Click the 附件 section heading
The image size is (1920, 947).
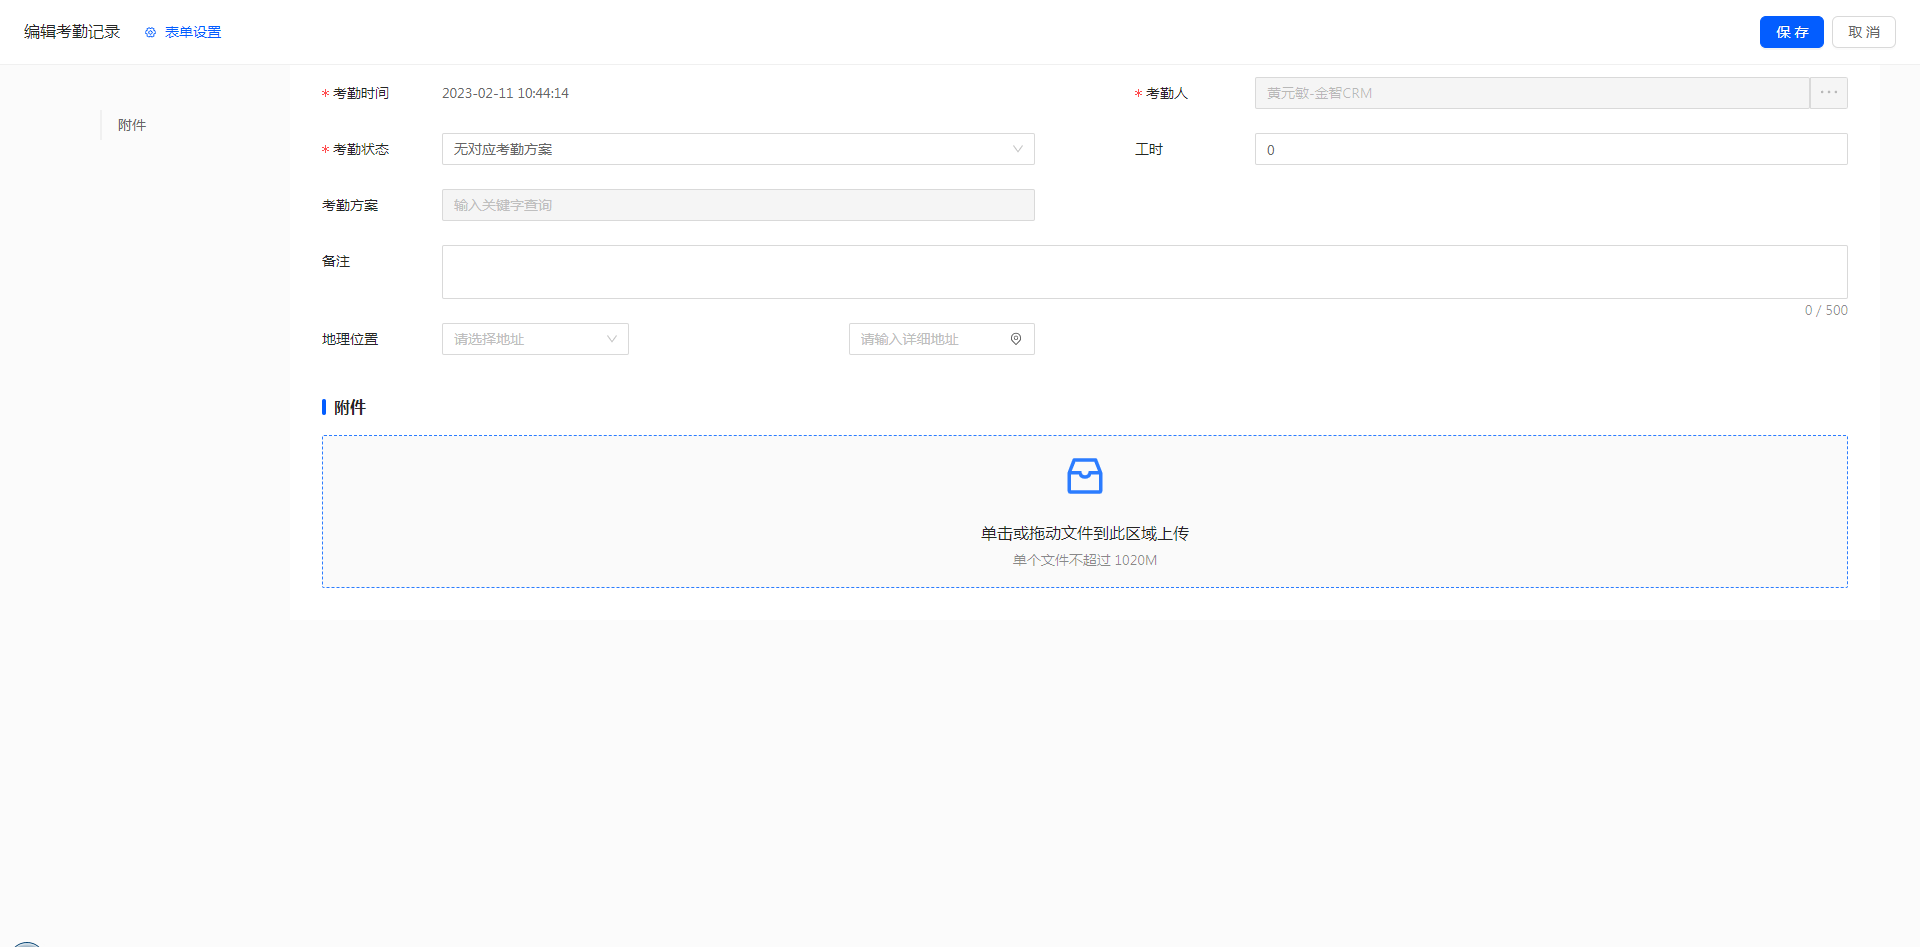pos(350,407)
